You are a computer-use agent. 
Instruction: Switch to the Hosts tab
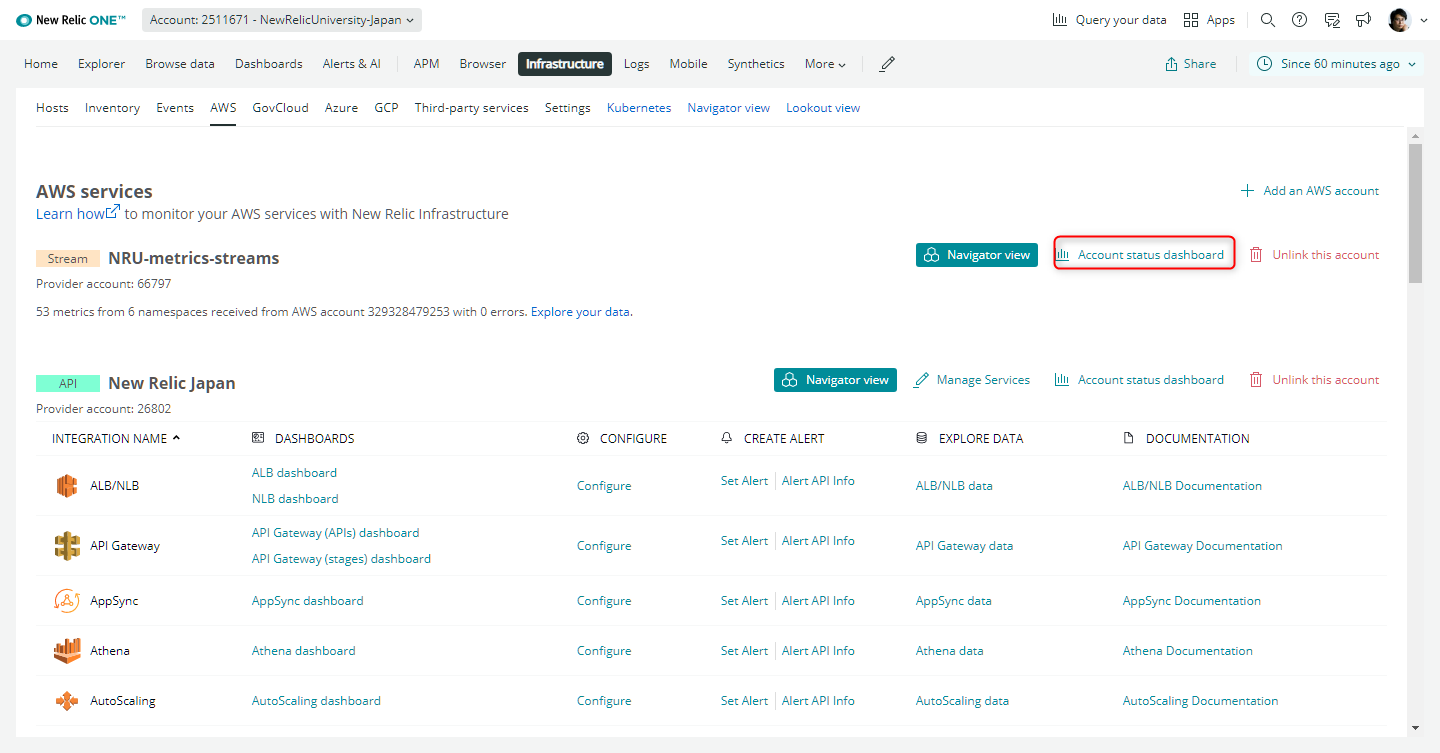click(x=52, y=108)
